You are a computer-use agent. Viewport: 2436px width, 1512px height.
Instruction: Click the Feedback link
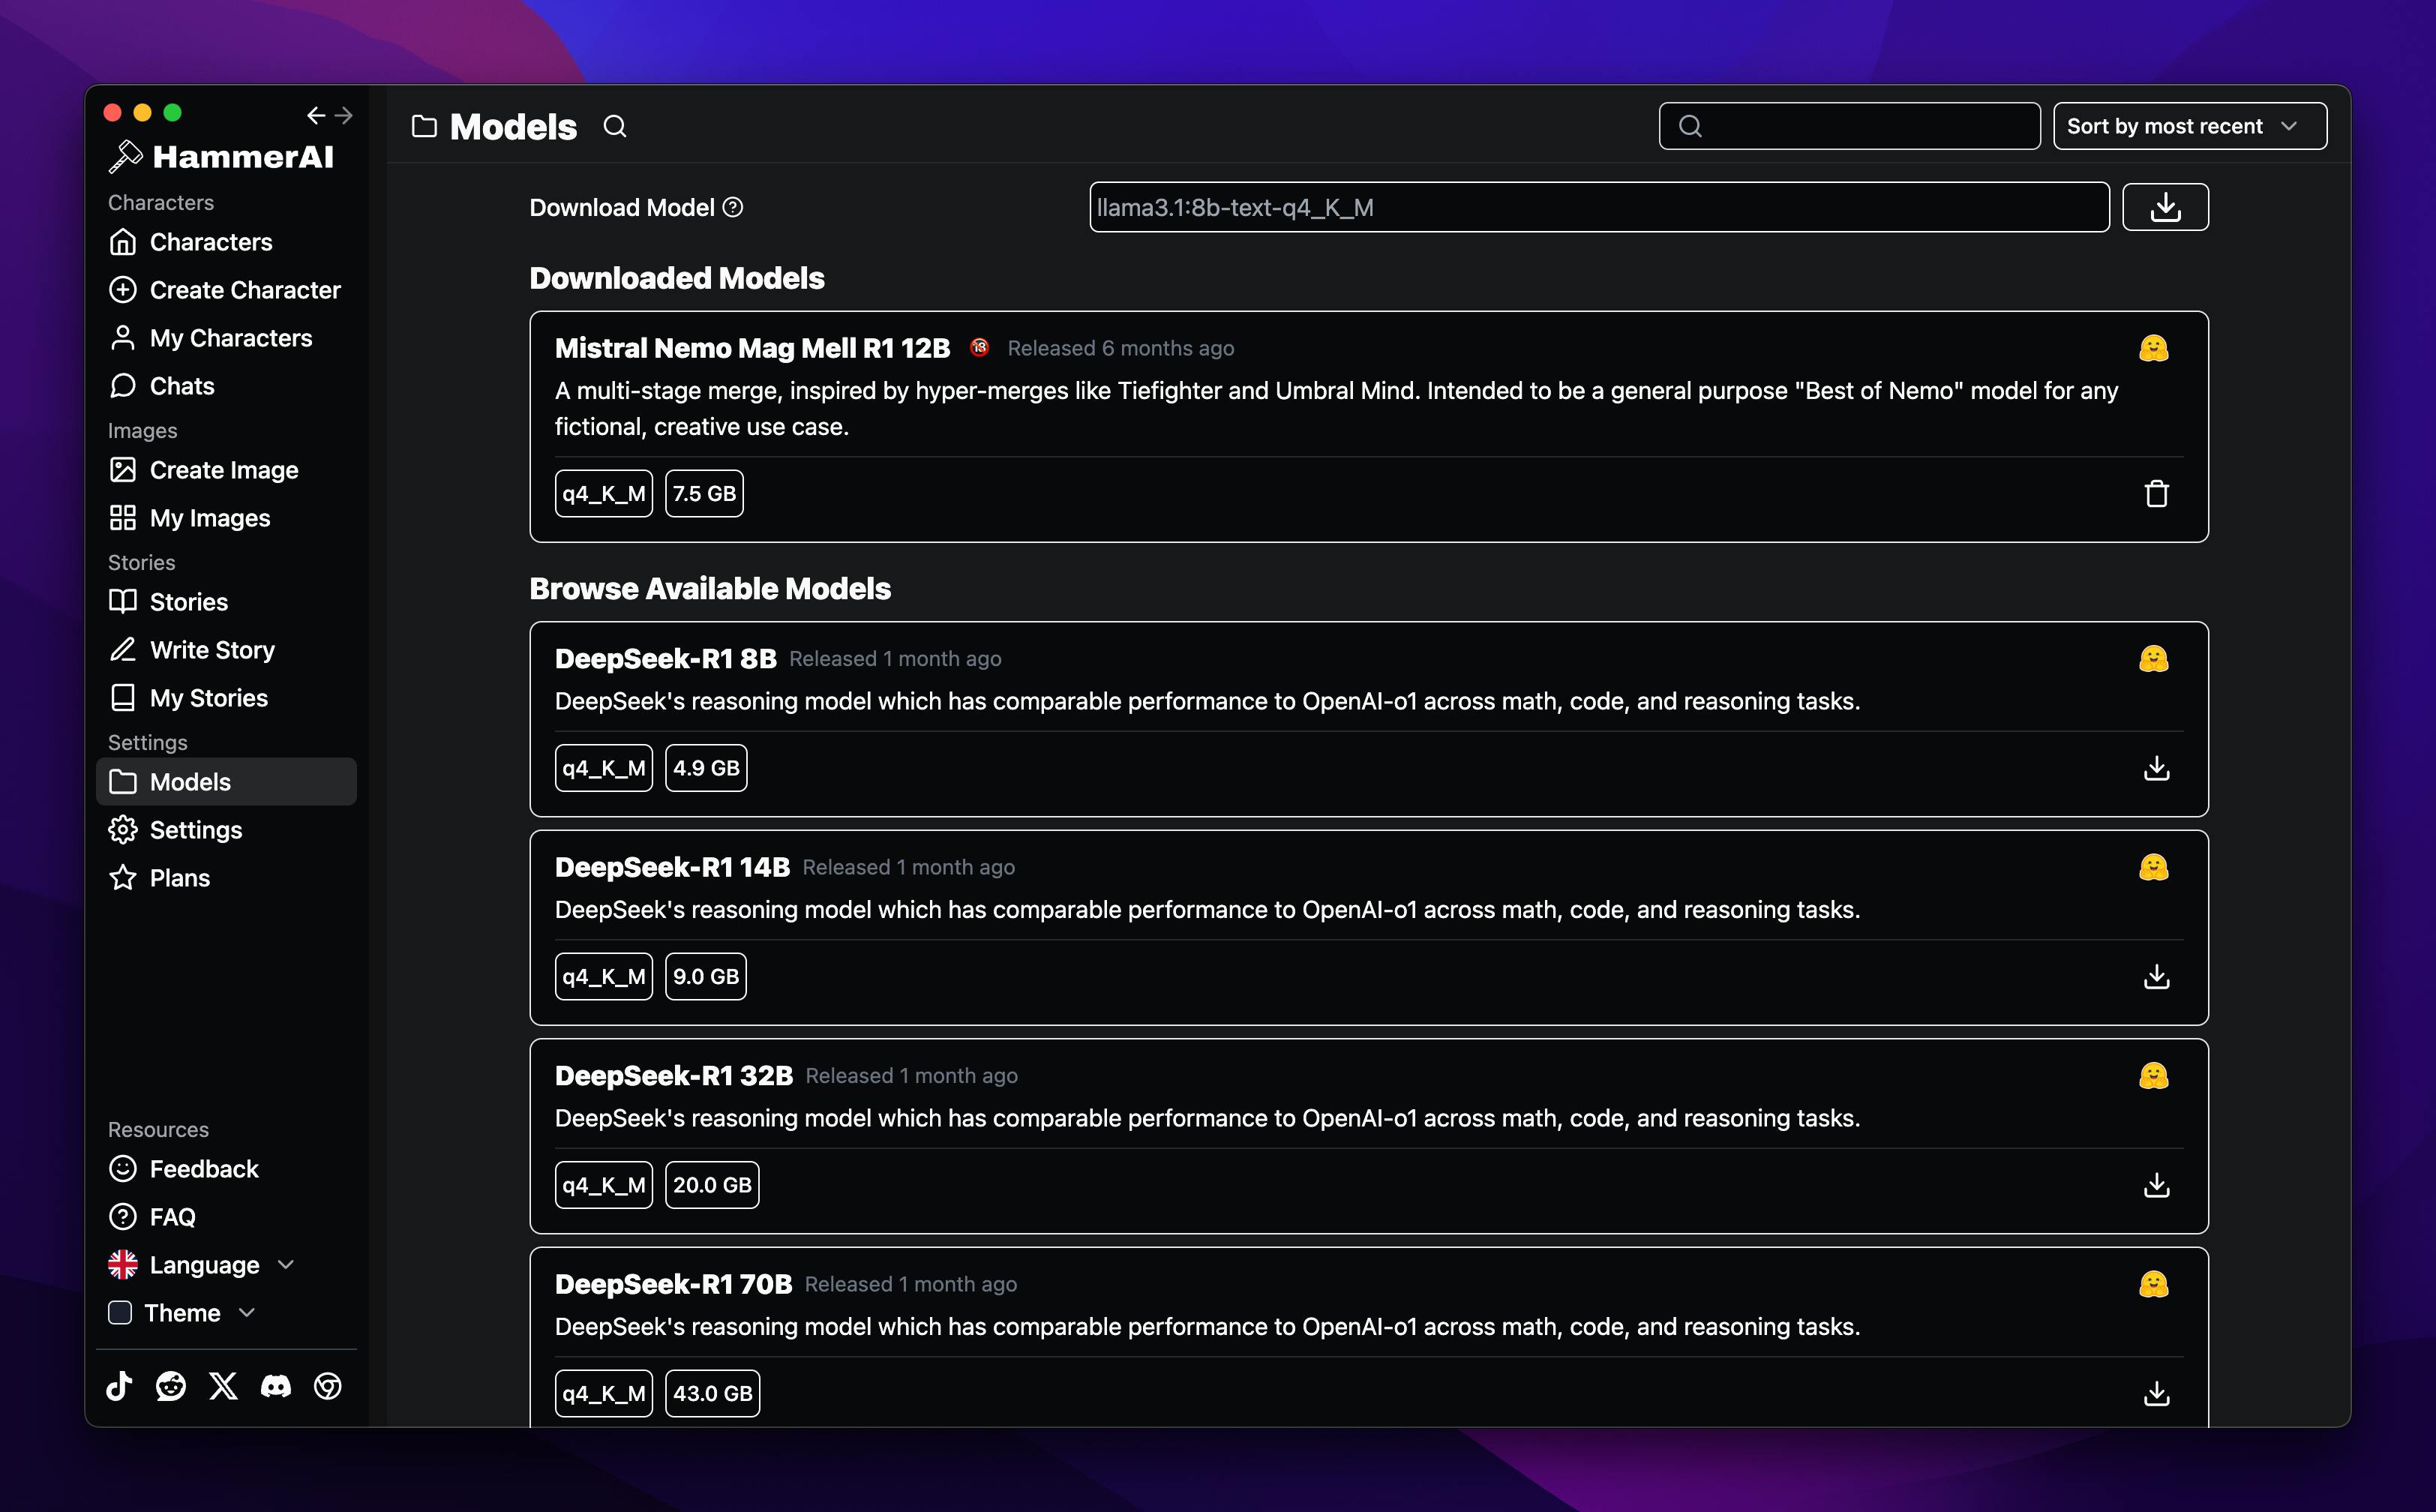tap(204, 1169)
